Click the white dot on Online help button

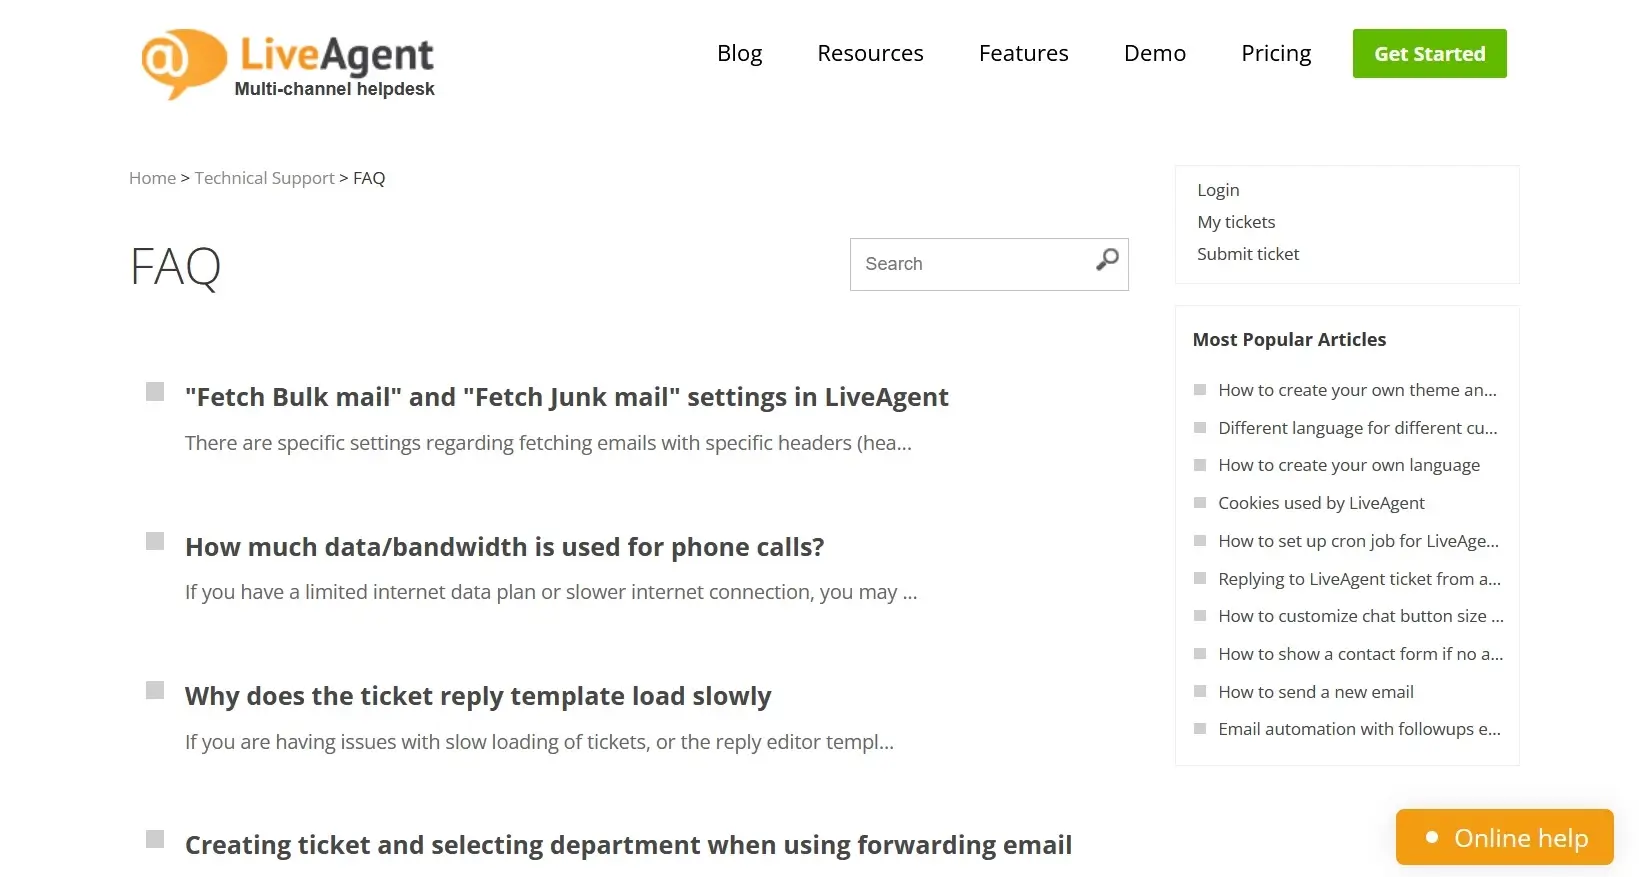click(1431, 838)
